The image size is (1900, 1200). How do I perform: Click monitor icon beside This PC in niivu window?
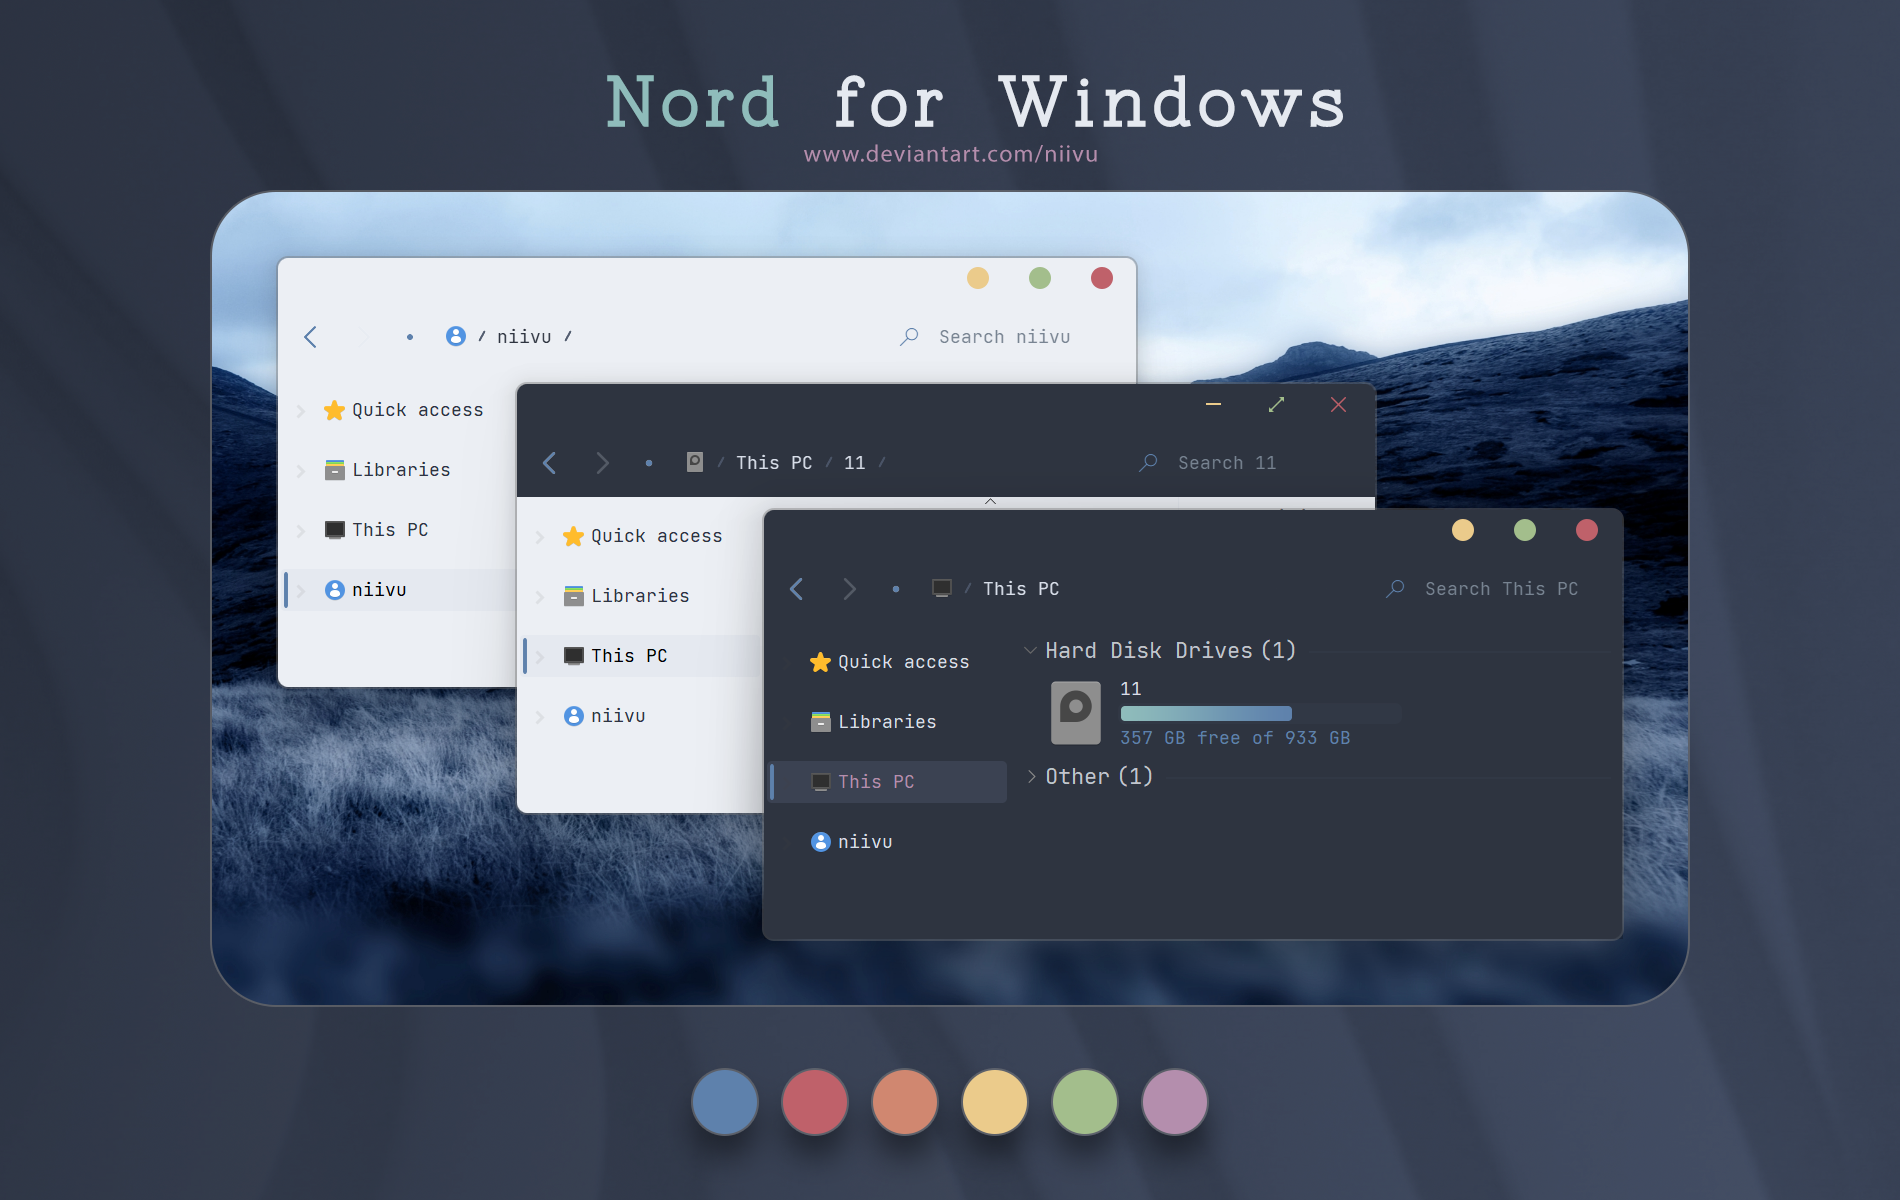(x=335, y=530)
